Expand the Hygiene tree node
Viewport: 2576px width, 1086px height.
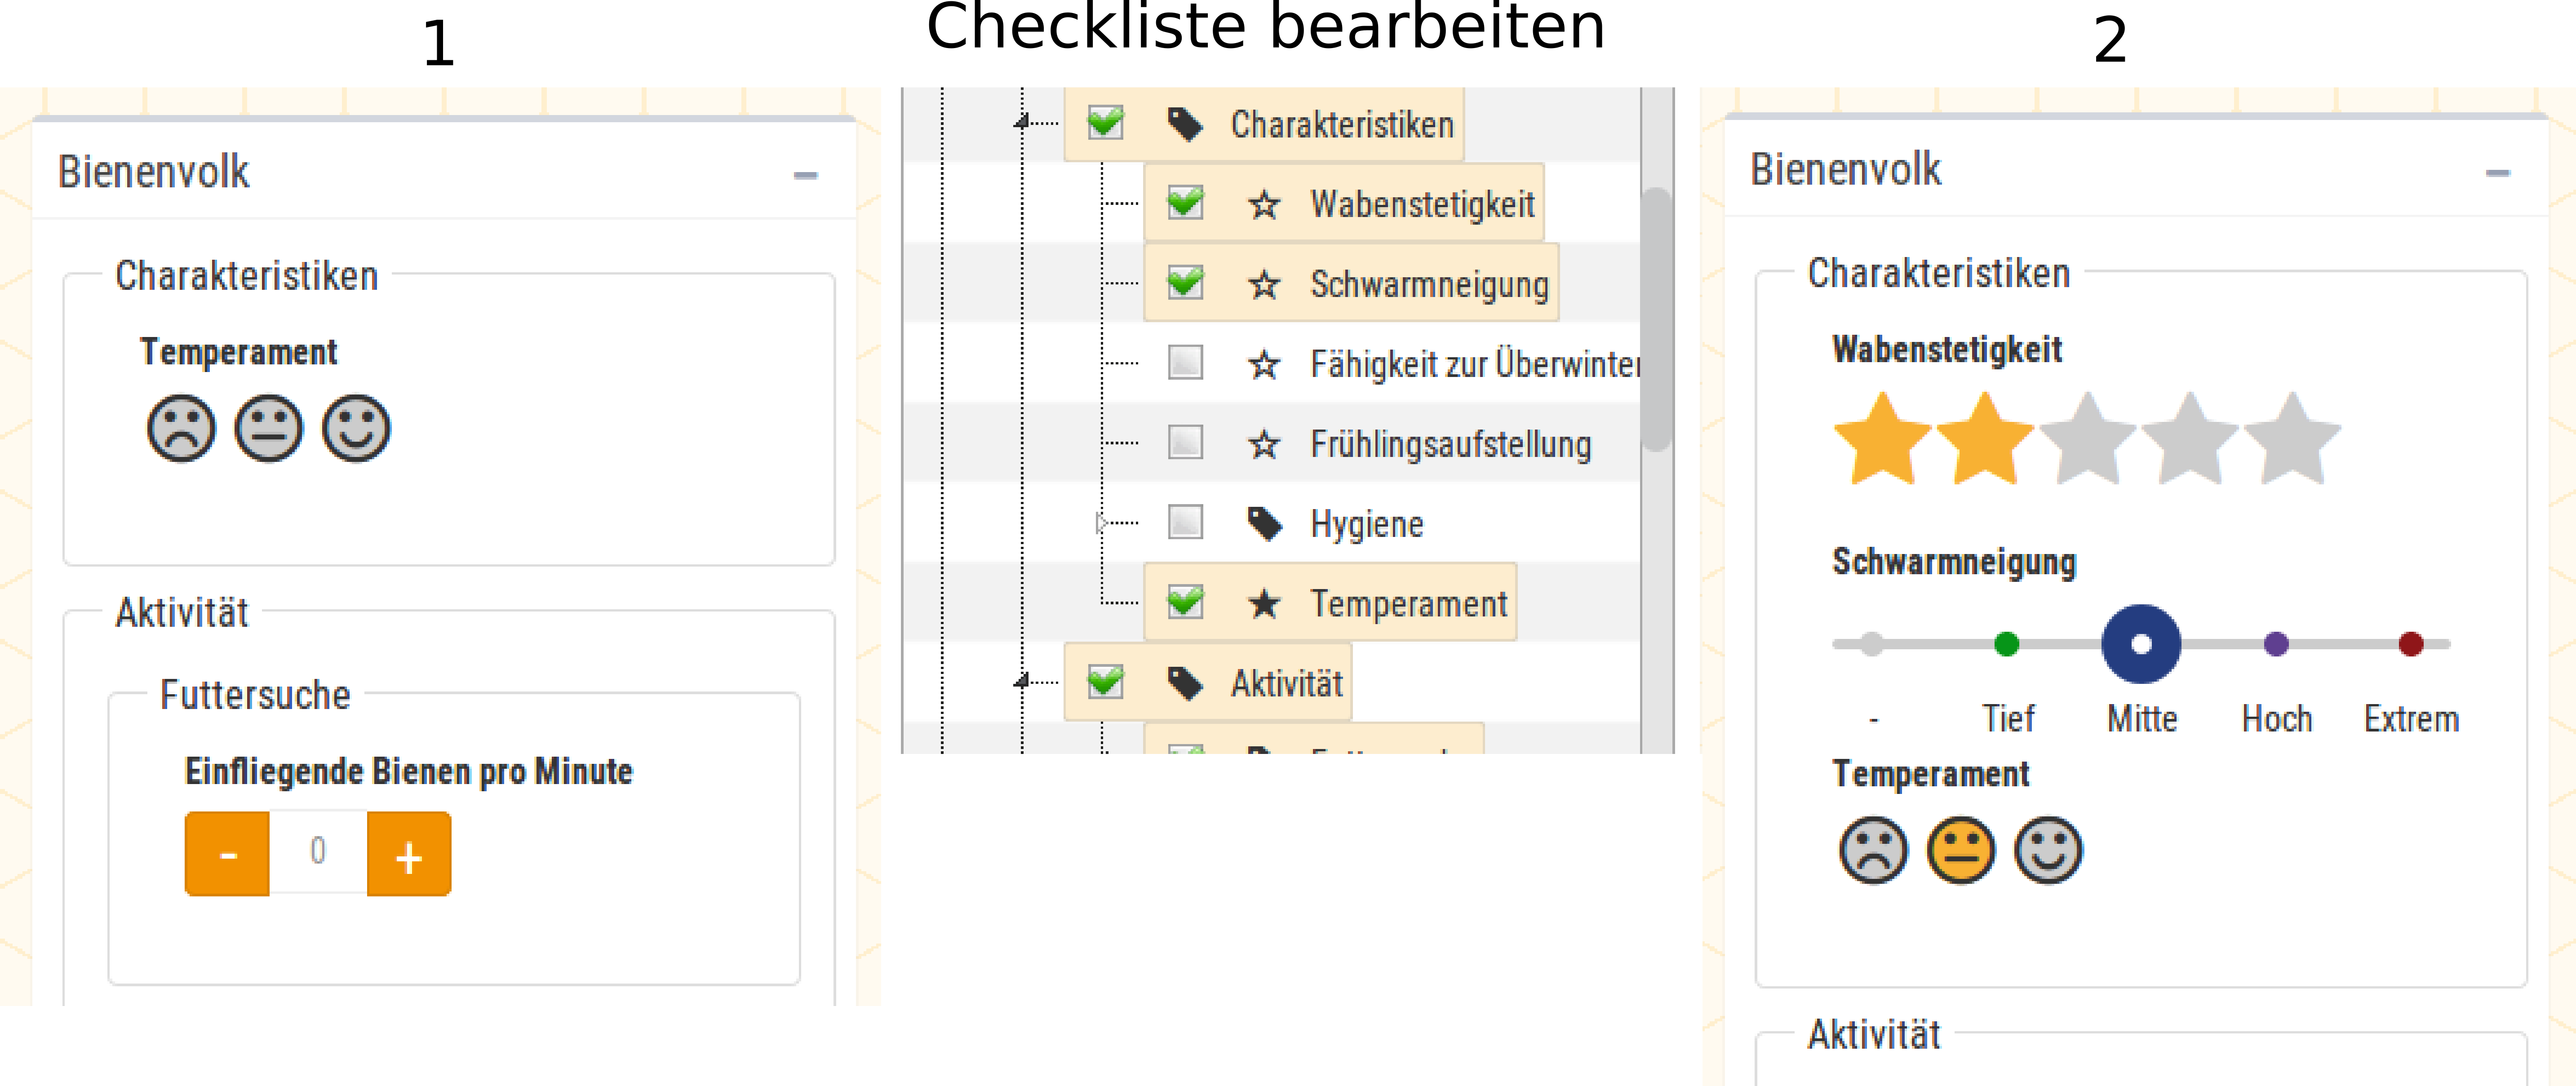pos(1100,522)
